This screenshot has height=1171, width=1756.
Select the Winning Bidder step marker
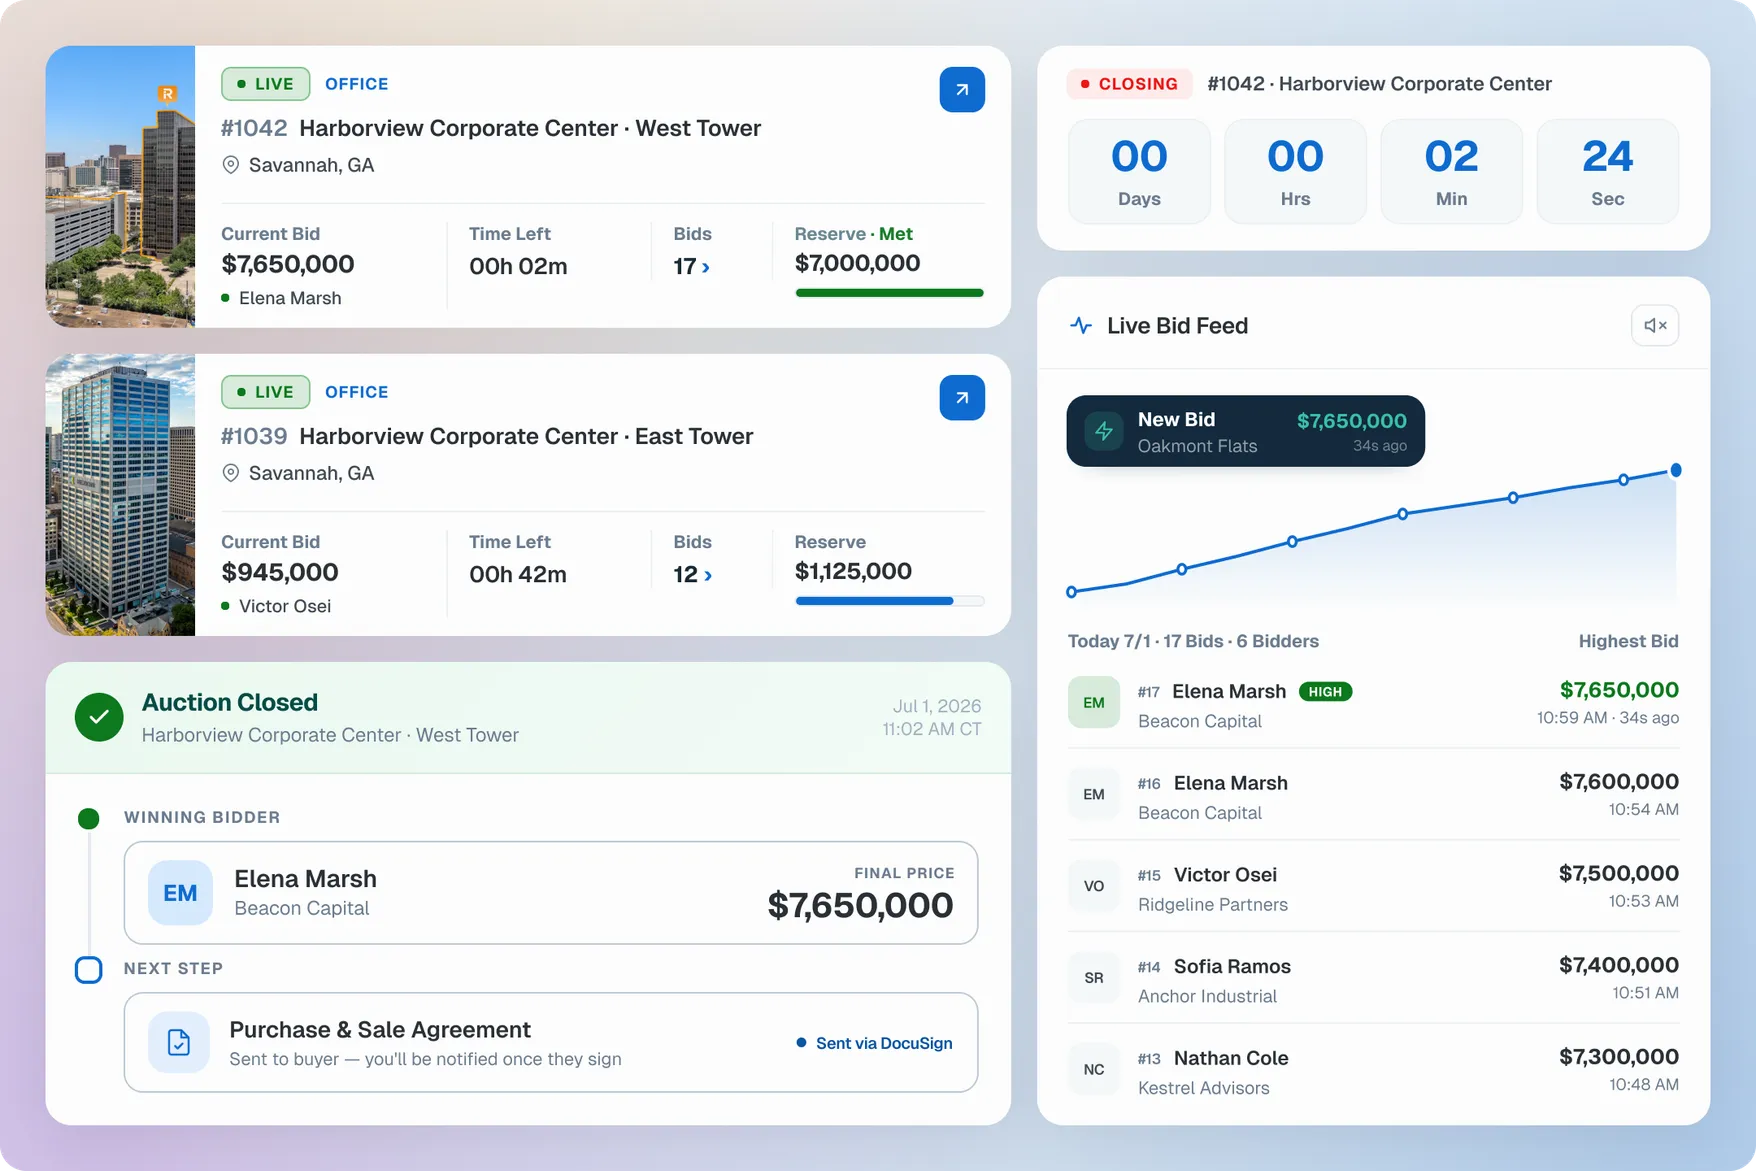89,819
